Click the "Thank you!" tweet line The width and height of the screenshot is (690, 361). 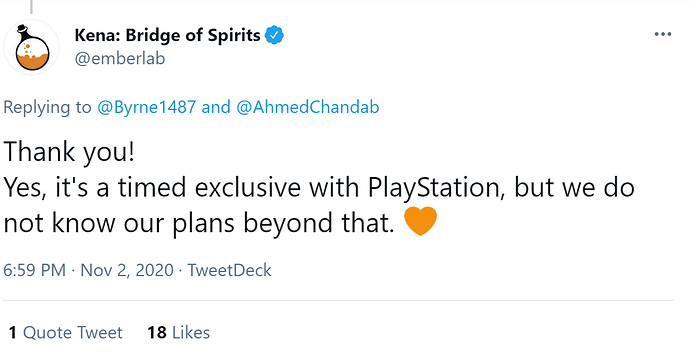click(69, 152)
